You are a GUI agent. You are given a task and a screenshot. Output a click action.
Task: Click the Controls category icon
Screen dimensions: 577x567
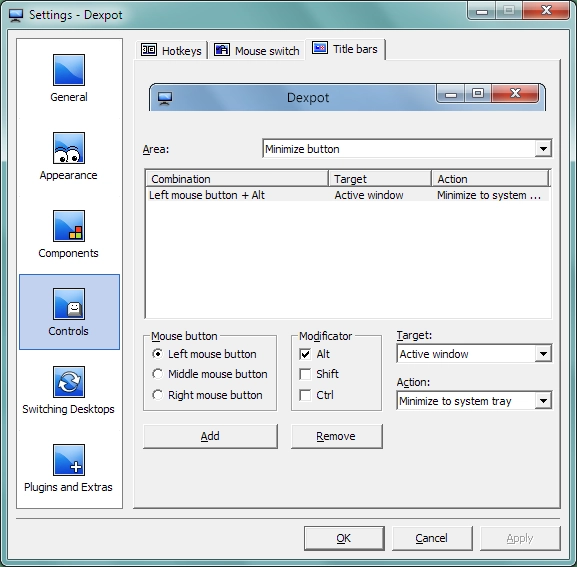pyautogui.click(x=69, y=304)
